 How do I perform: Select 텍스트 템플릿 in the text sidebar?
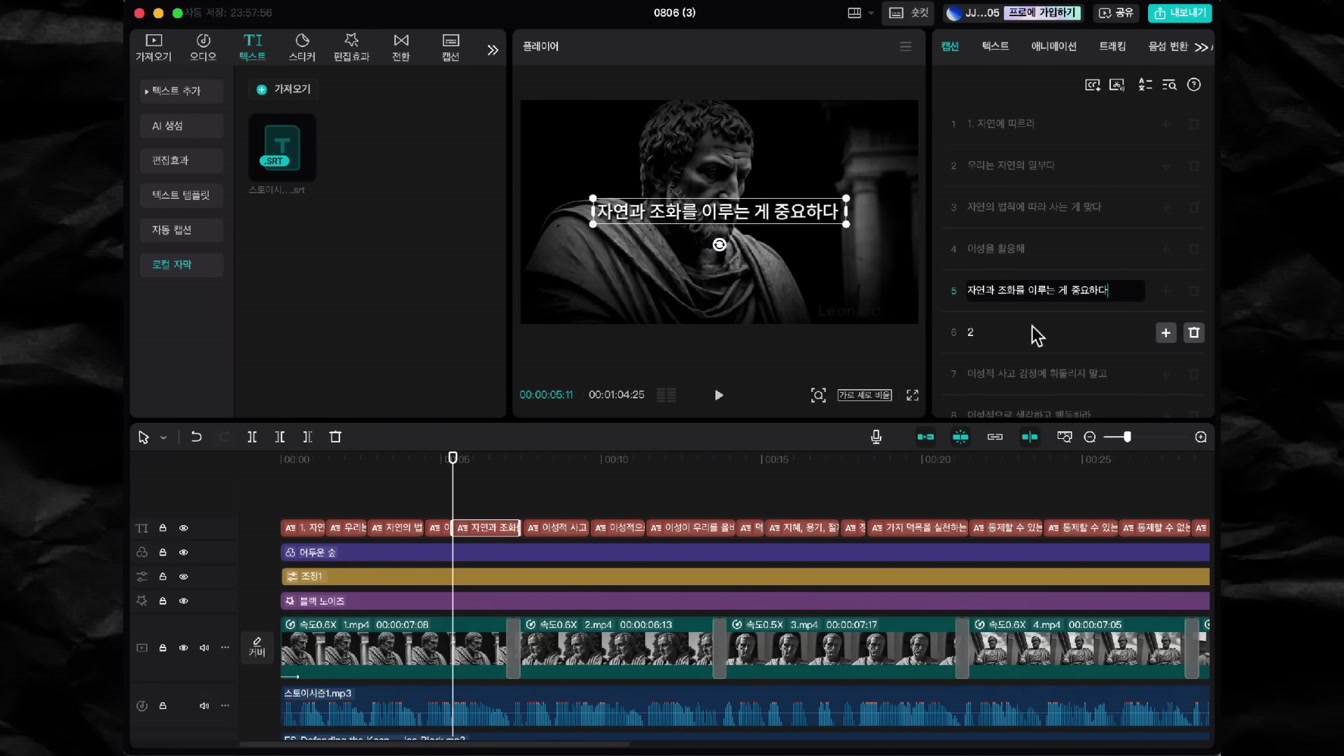(181, 195)
